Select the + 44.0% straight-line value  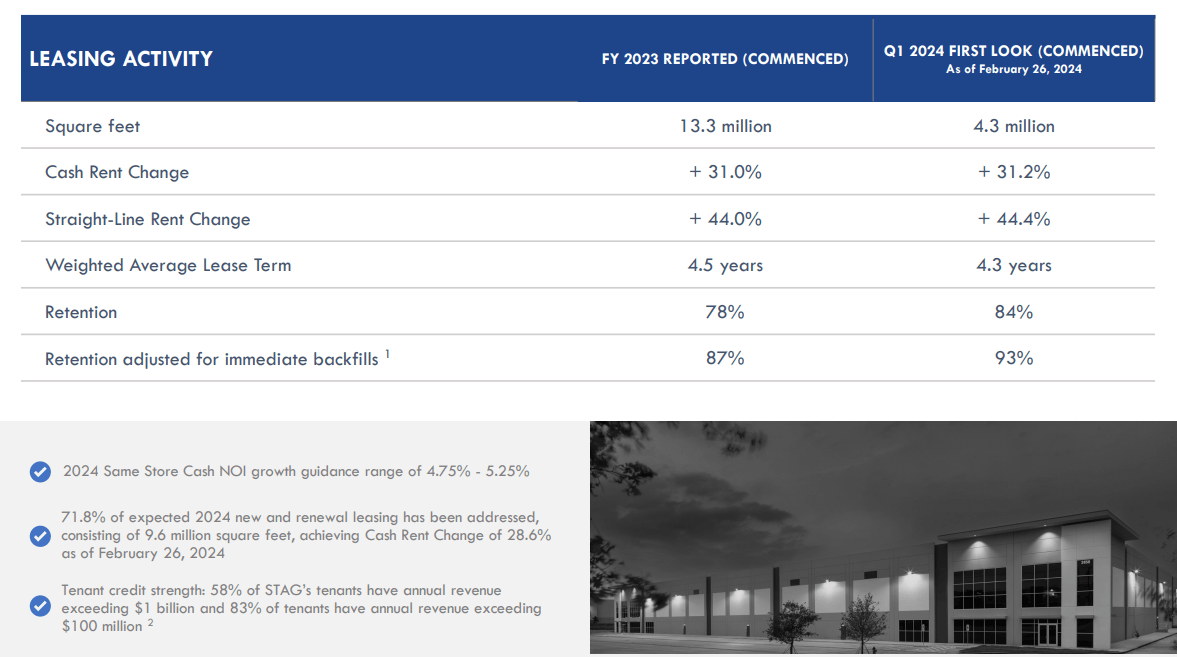725,218
